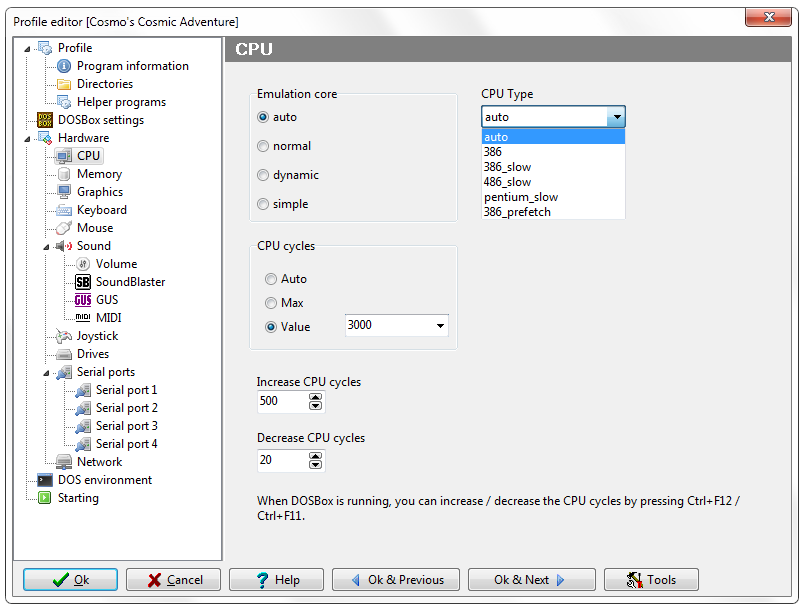805x610 pixels.
Task: Close the Profile editor window
Action: coord(769,17)
